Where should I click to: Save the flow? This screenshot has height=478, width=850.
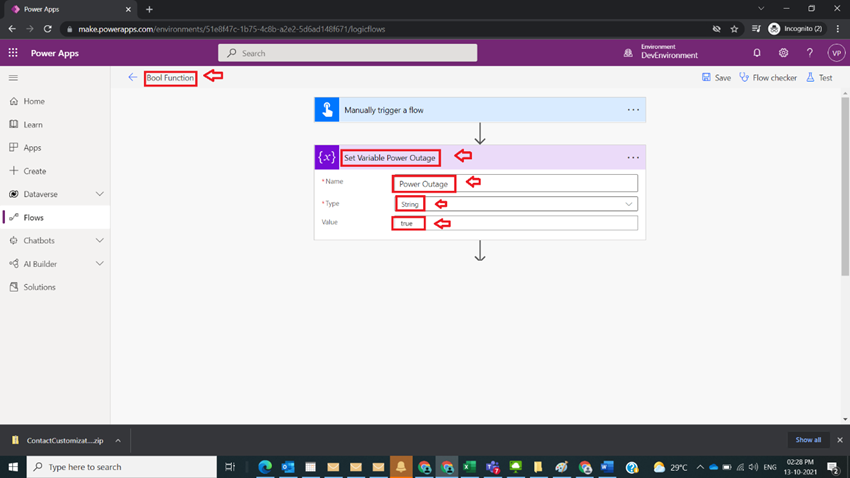pos(716,77)
